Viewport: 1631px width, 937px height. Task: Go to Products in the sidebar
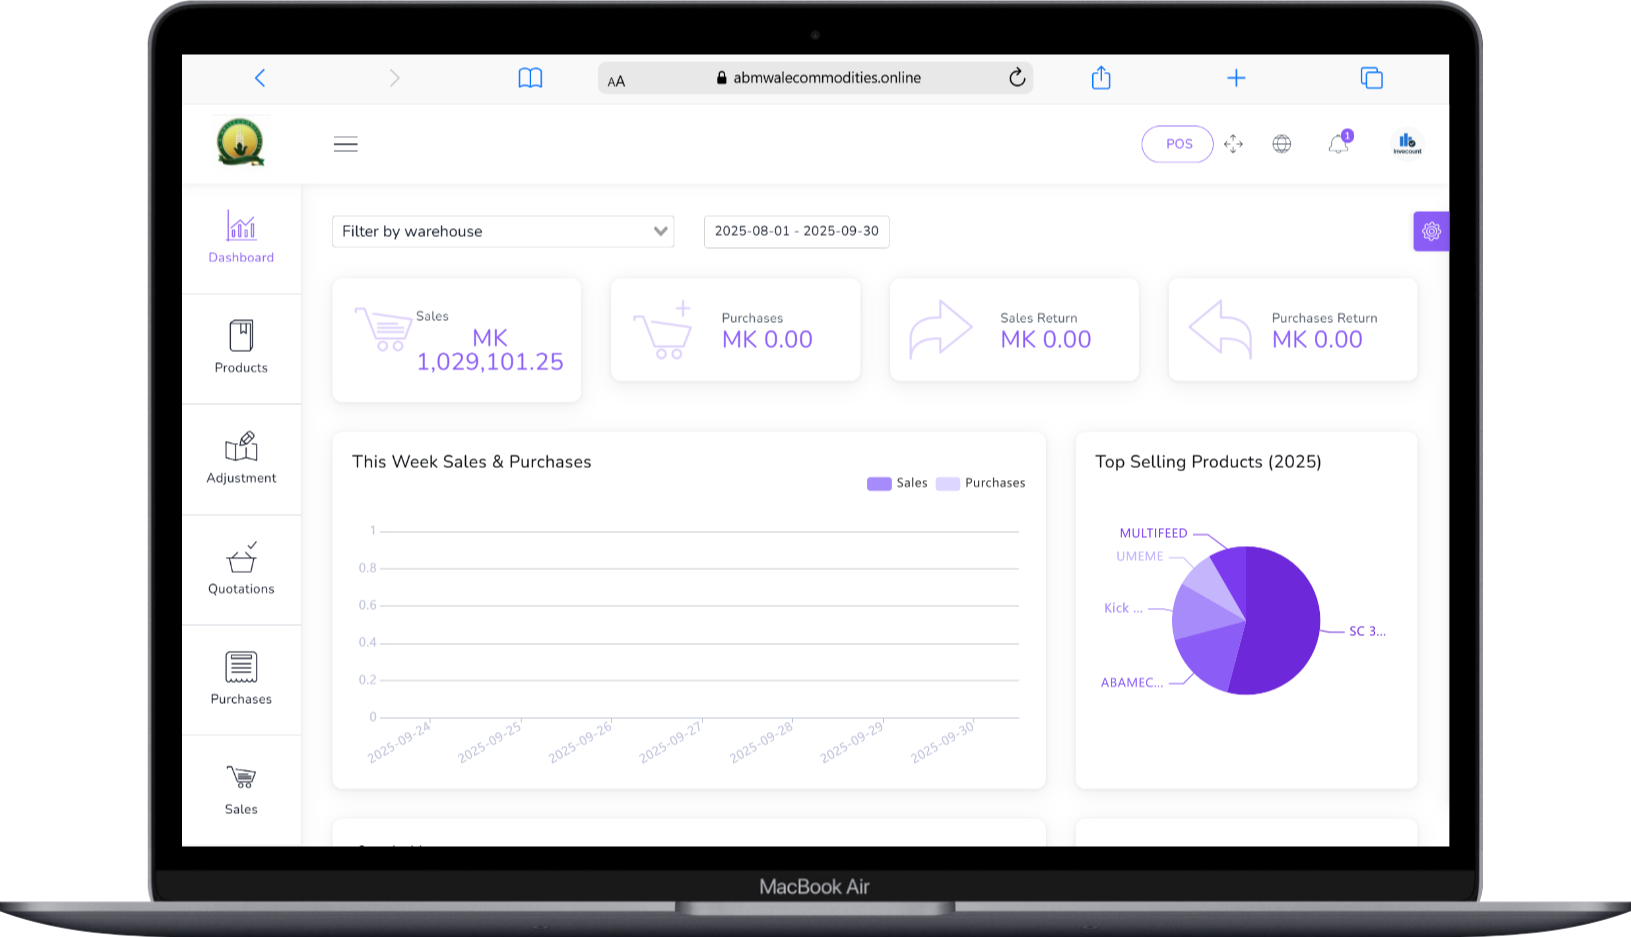point(241,347)
